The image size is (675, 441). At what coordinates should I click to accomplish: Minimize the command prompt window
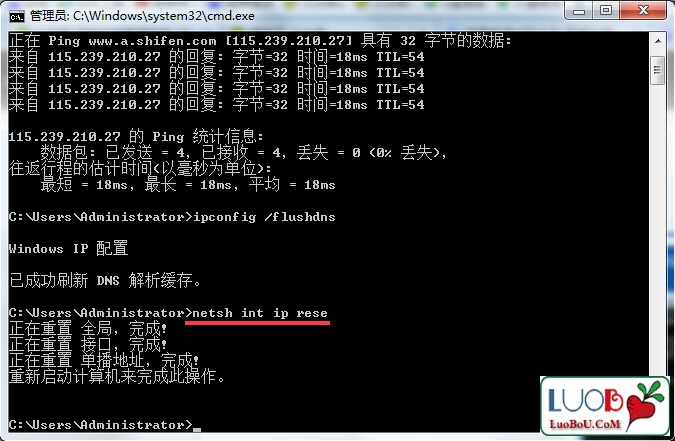click(579, 10)
